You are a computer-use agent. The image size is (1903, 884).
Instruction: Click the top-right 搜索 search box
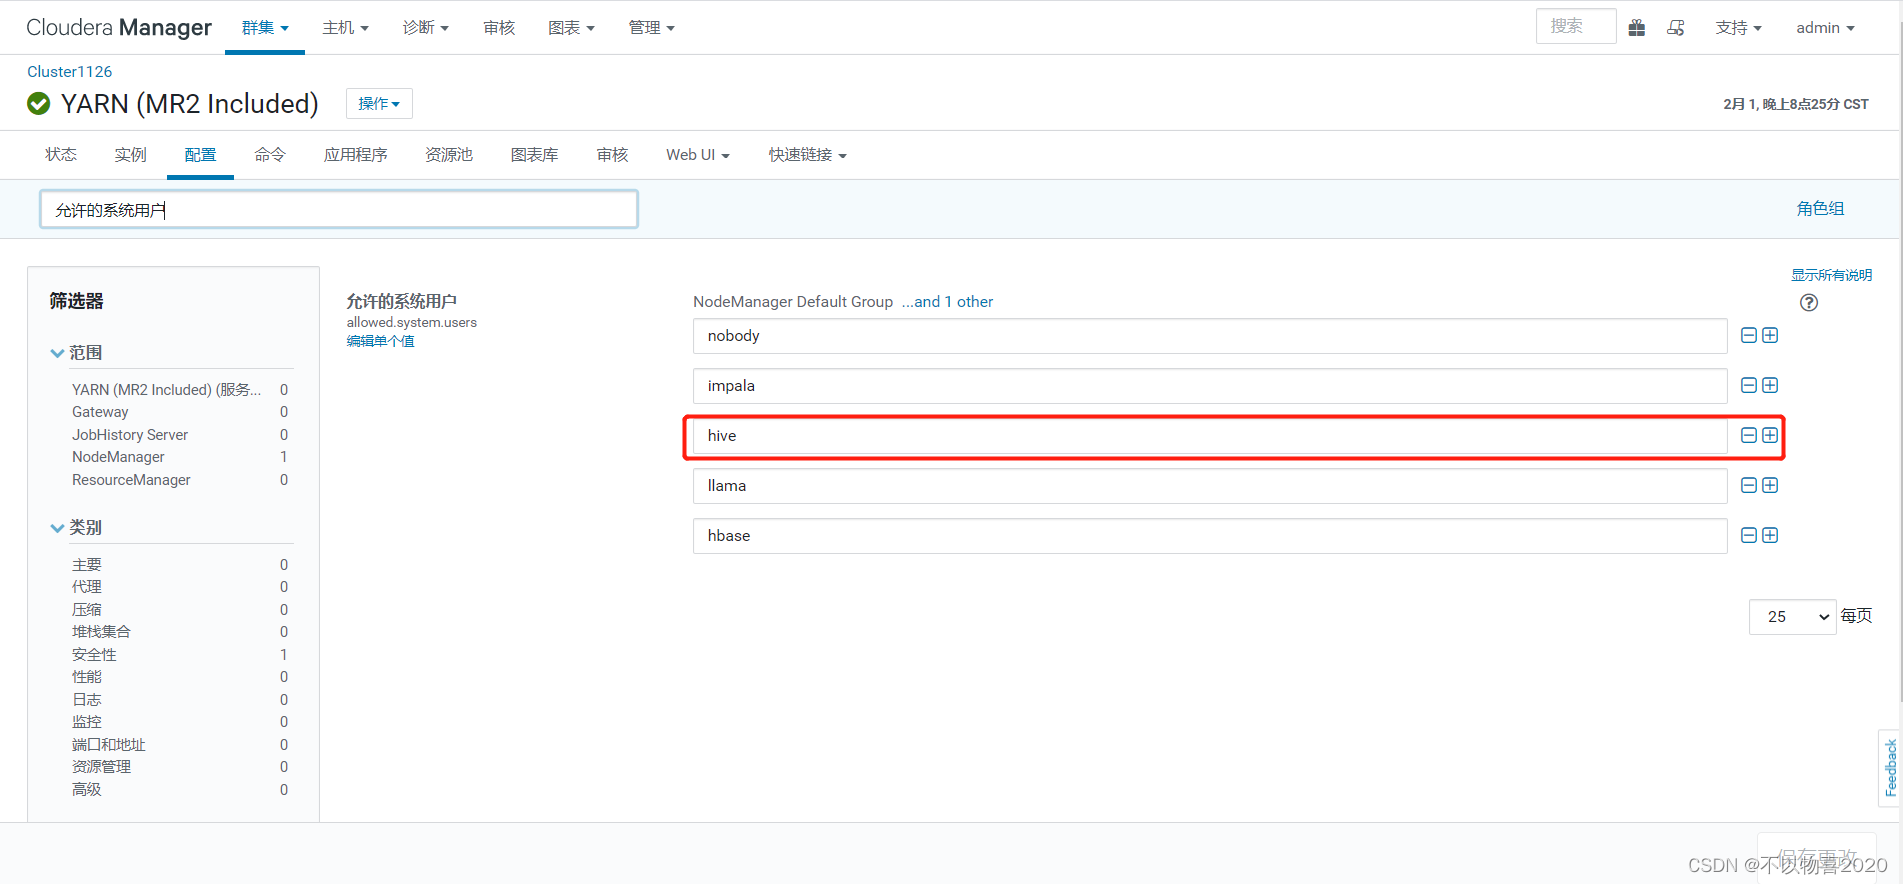(x=1576, y=26)
